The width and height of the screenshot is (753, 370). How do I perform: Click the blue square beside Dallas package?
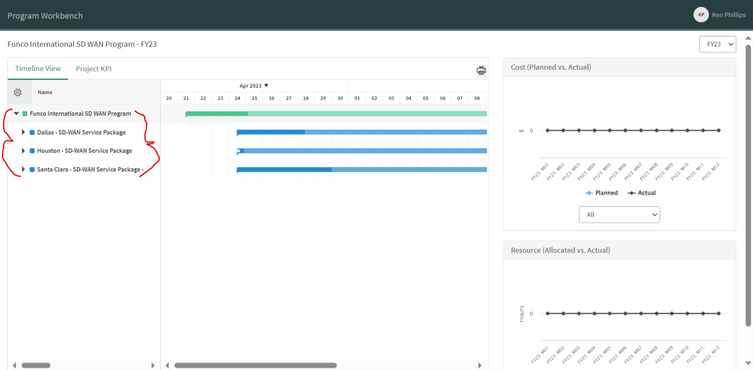(x=32, y=132)
